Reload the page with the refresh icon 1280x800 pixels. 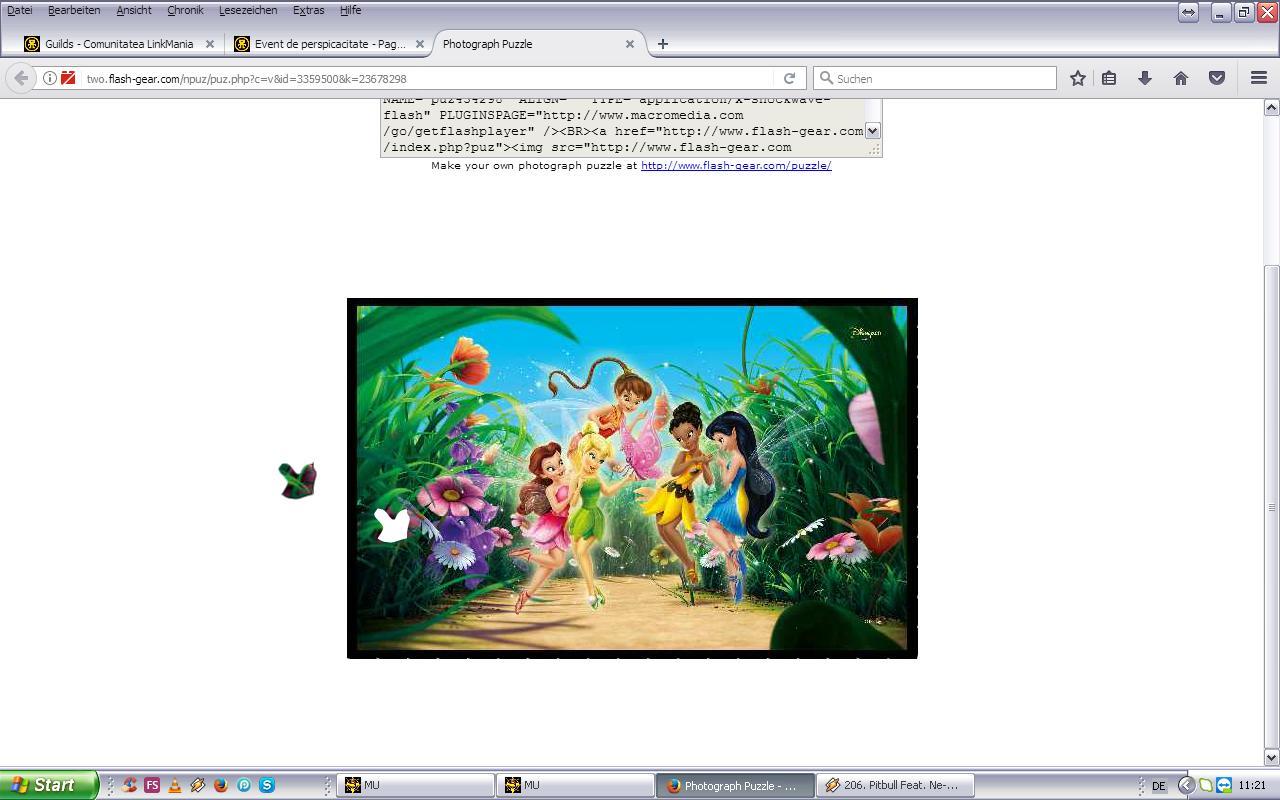tap(789, 78)
